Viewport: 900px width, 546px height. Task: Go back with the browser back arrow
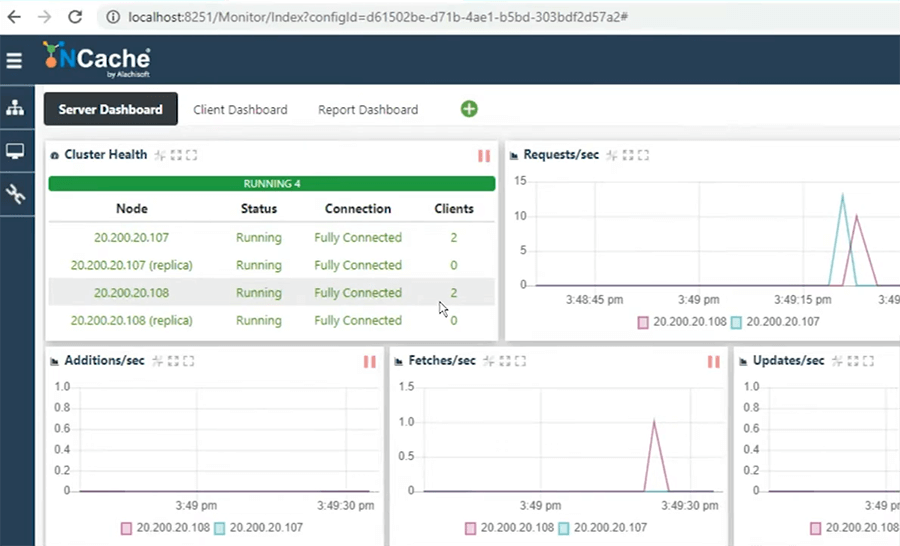click(x=14, y=17)
